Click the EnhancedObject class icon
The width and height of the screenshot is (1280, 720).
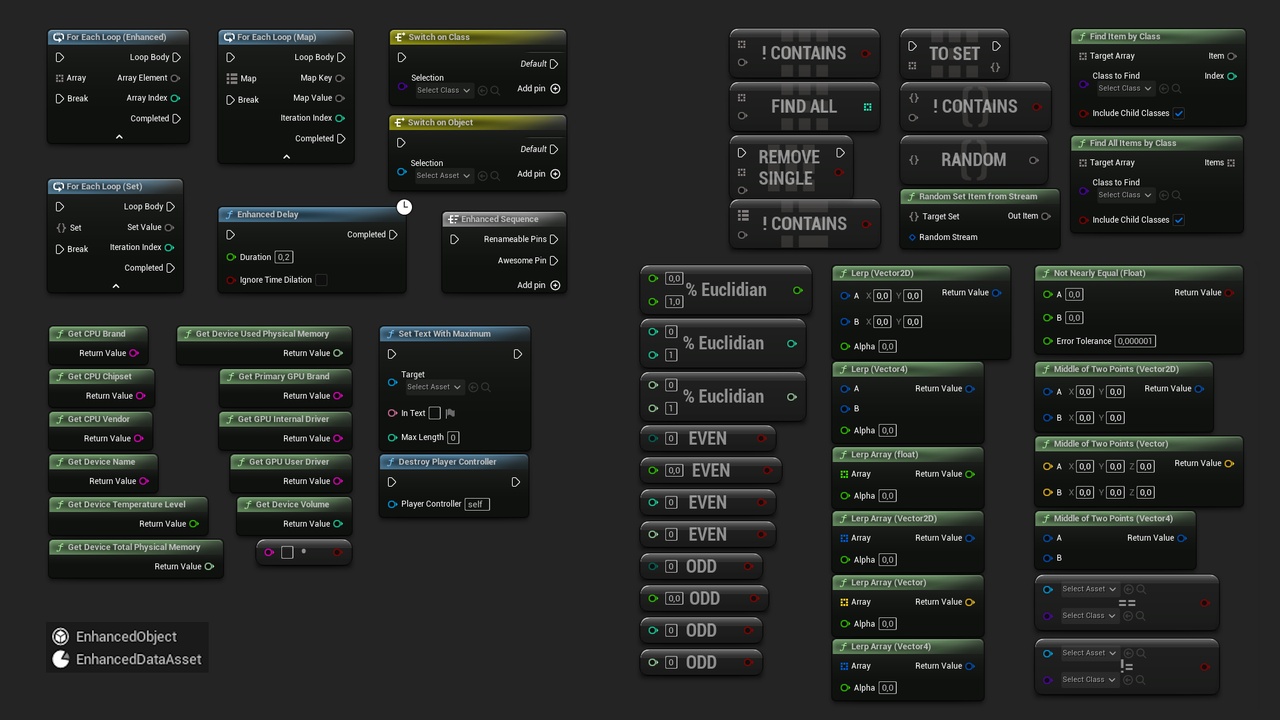tap(61, 637)
